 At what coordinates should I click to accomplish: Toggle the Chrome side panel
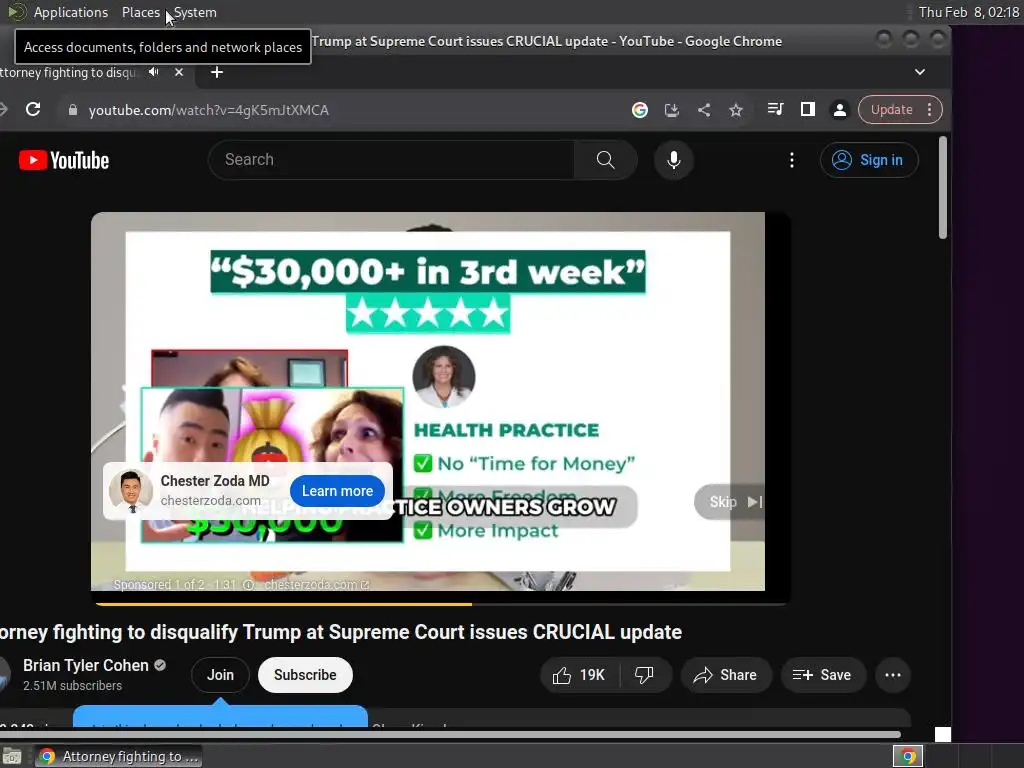coord(808,110)
